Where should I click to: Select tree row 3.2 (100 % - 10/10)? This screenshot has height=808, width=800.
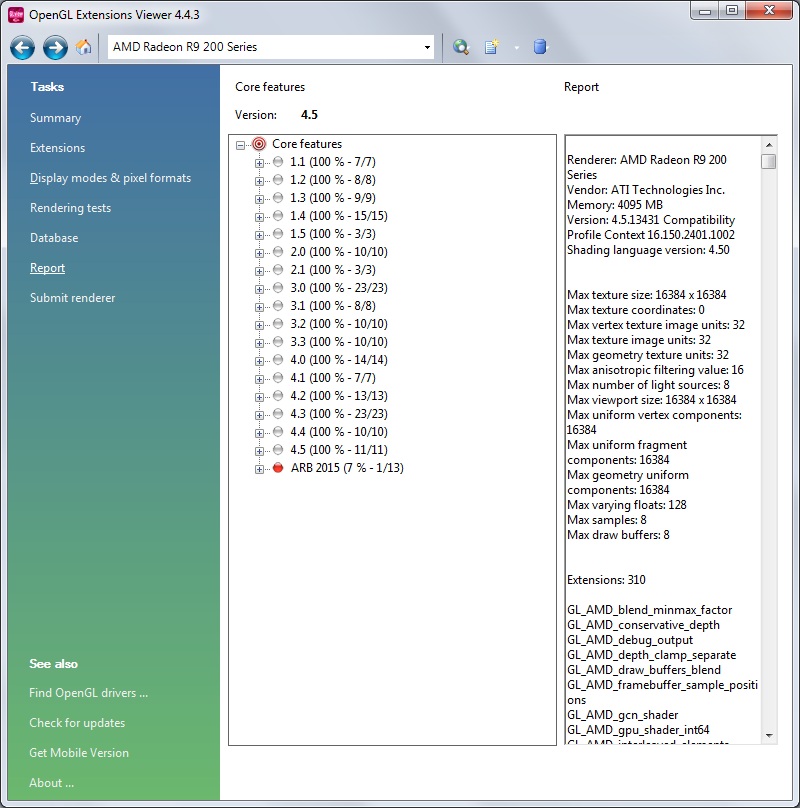tap(339, 324)
